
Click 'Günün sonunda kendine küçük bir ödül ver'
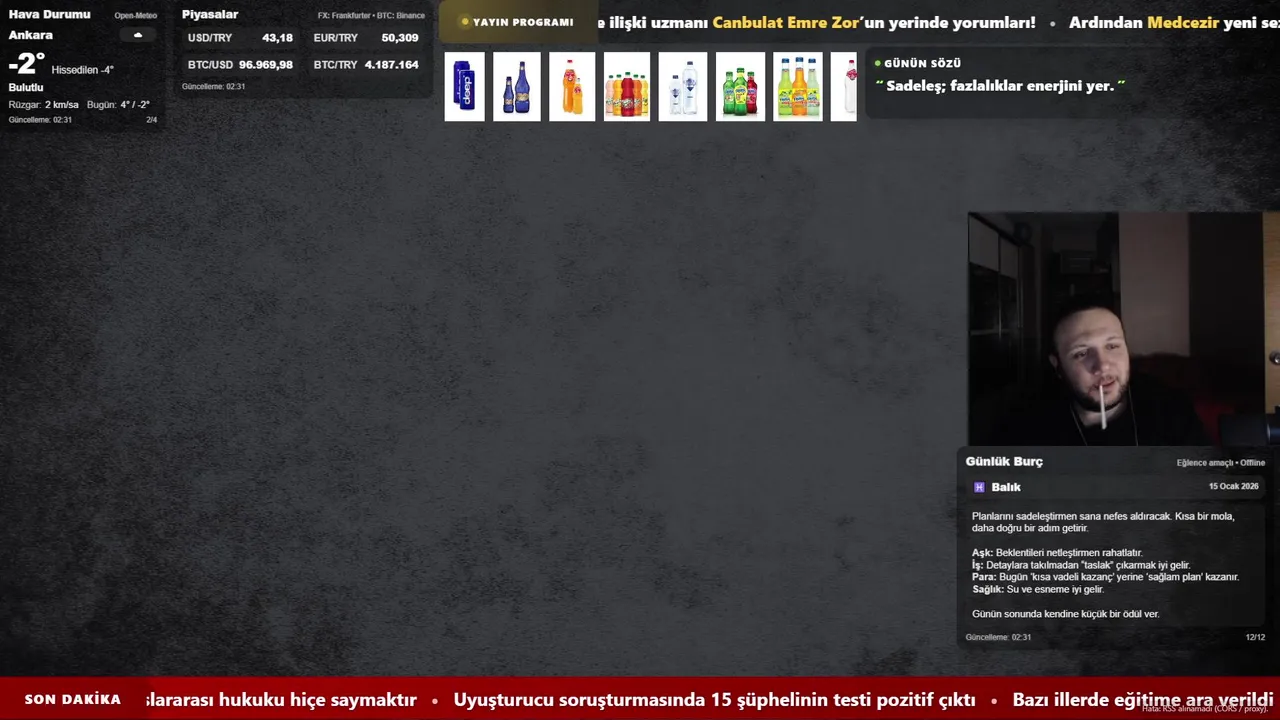(1065, 614)
